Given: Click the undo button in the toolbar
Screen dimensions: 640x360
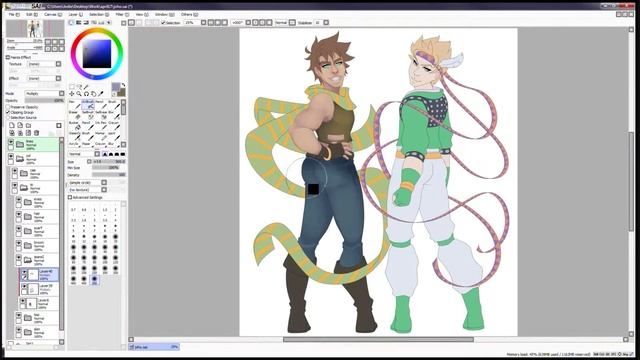Looking at the screenshot, I should click(131, 23).
